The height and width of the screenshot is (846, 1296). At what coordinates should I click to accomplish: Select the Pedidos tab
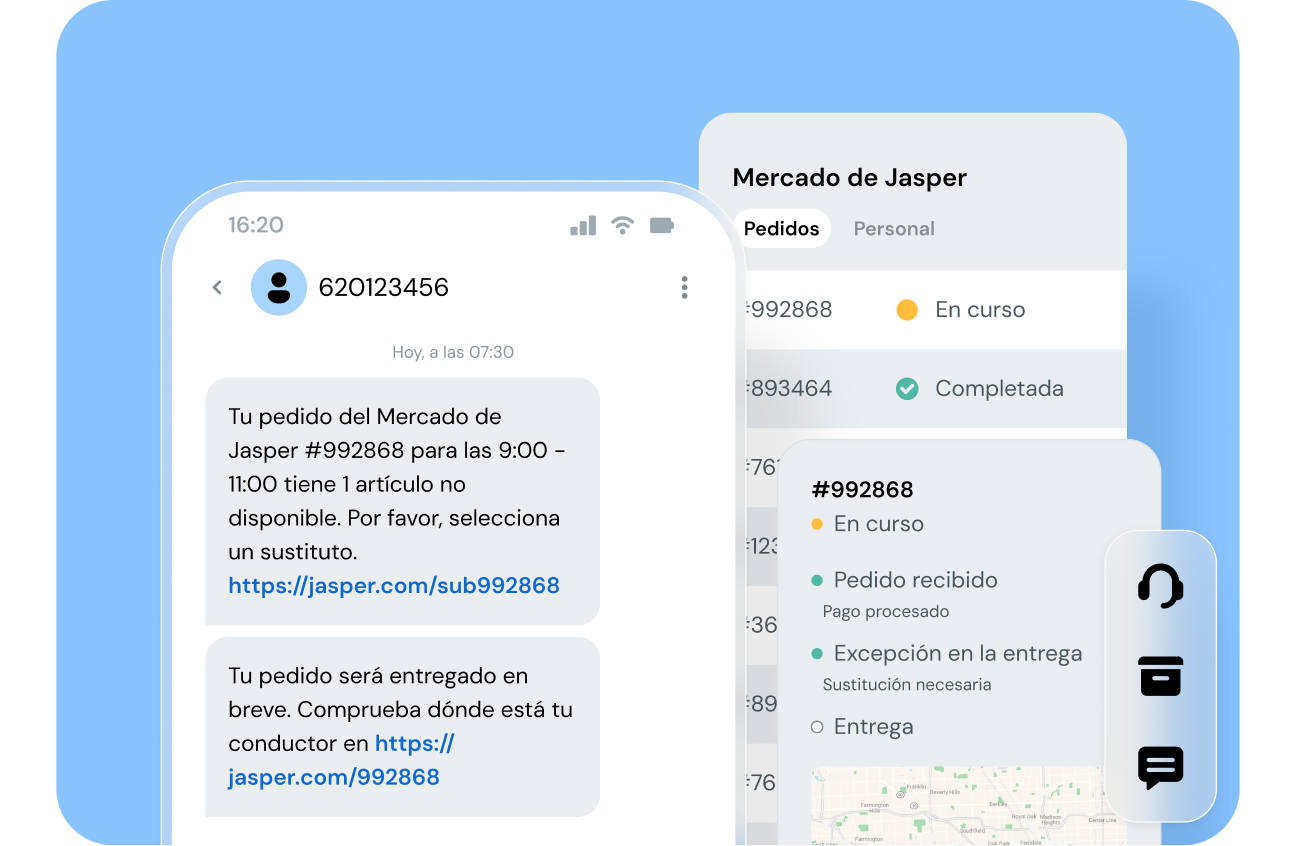pyautogui.click(x=781, y=228)
